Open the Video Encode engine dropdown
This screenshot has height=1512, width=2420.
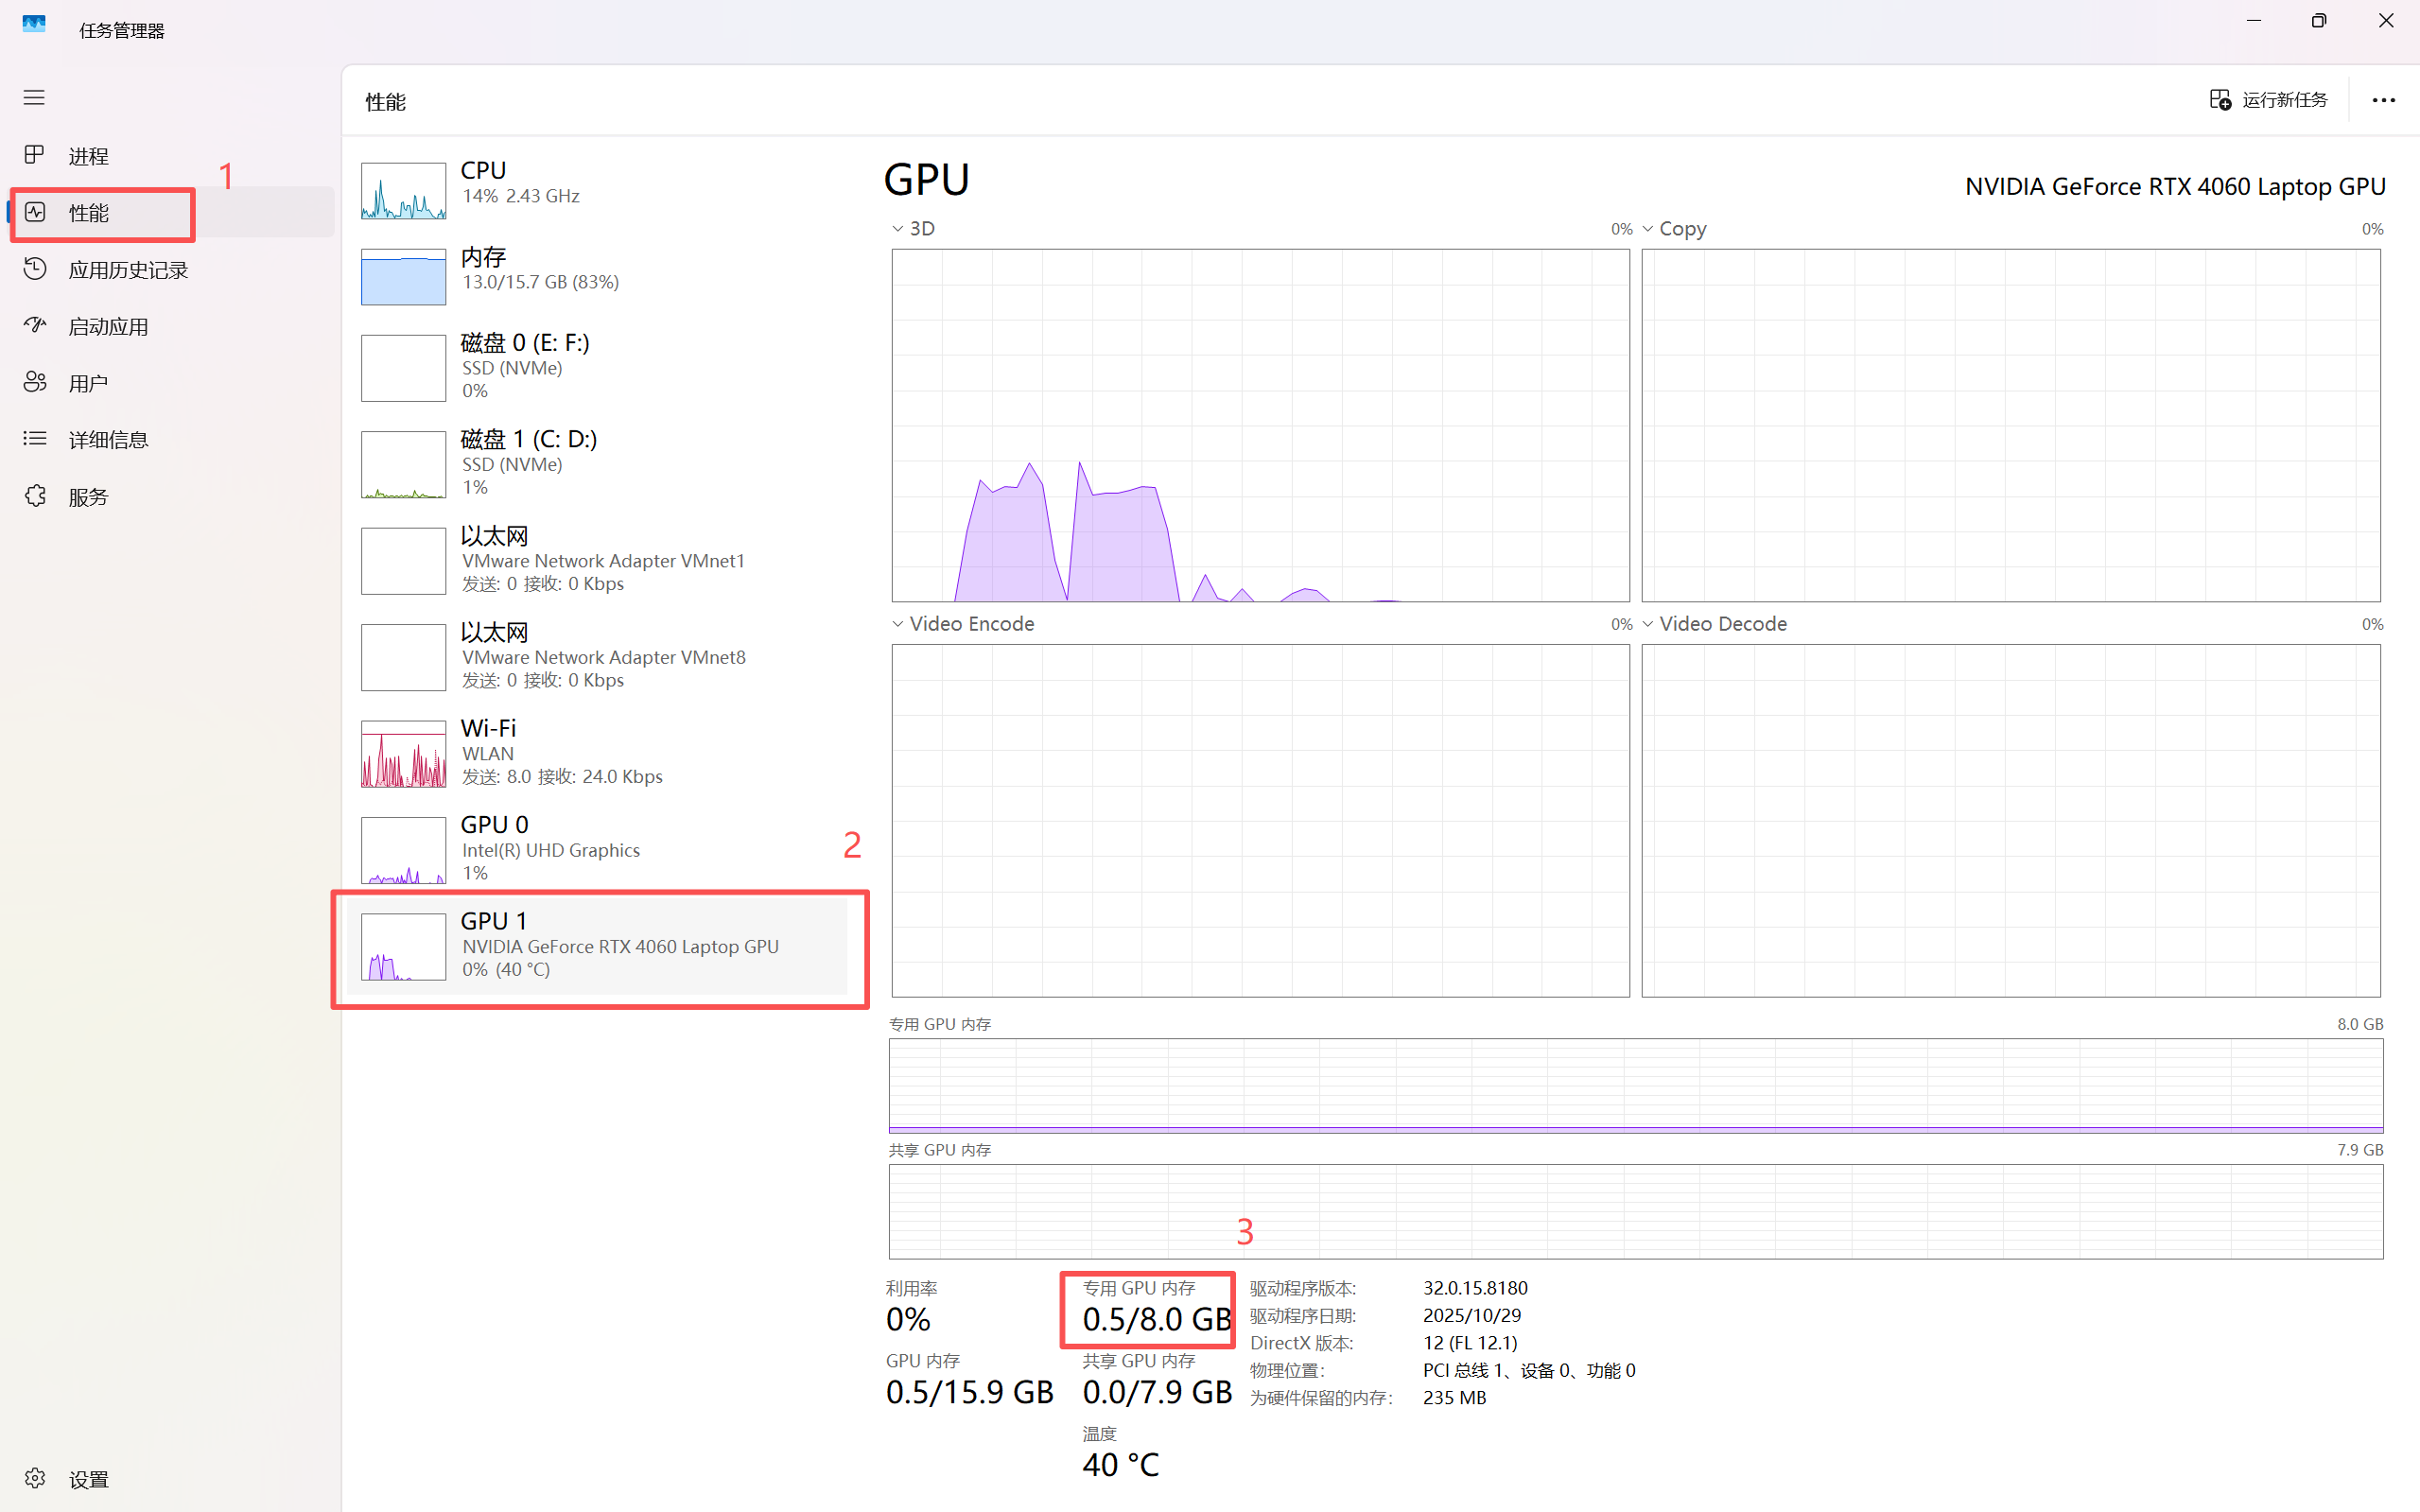tap(898, 624)
